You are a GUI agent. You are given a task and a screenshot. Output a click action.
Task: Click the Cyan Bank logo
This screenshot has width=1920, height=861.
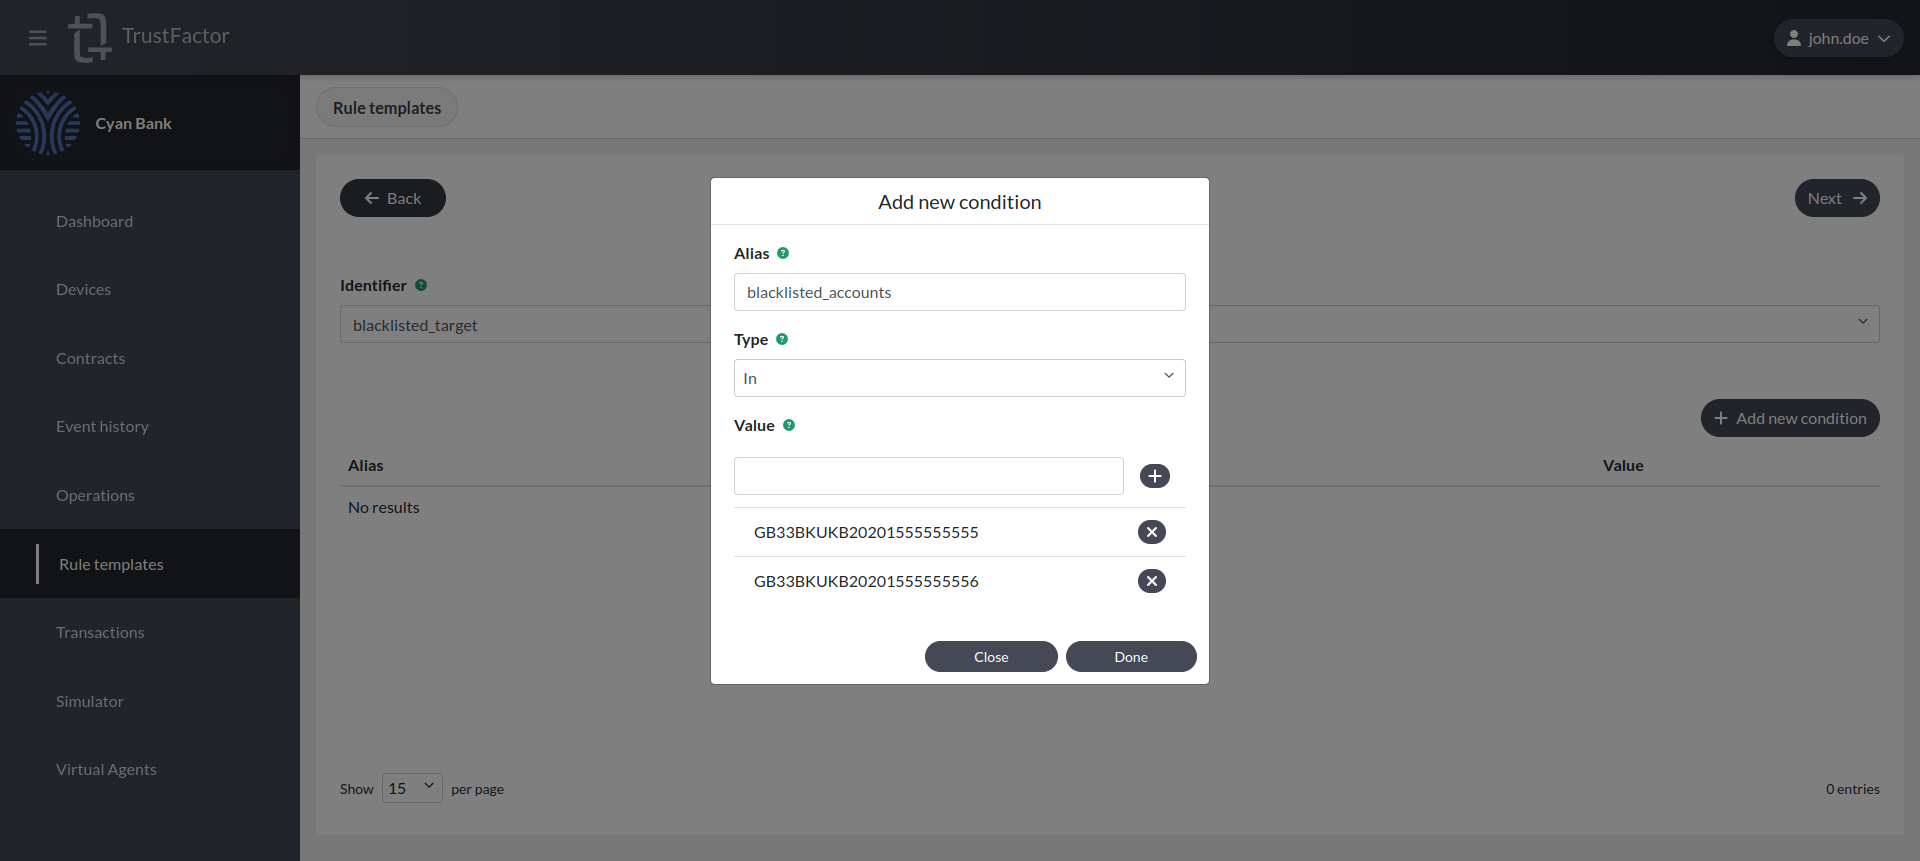(x=48, y=123)
